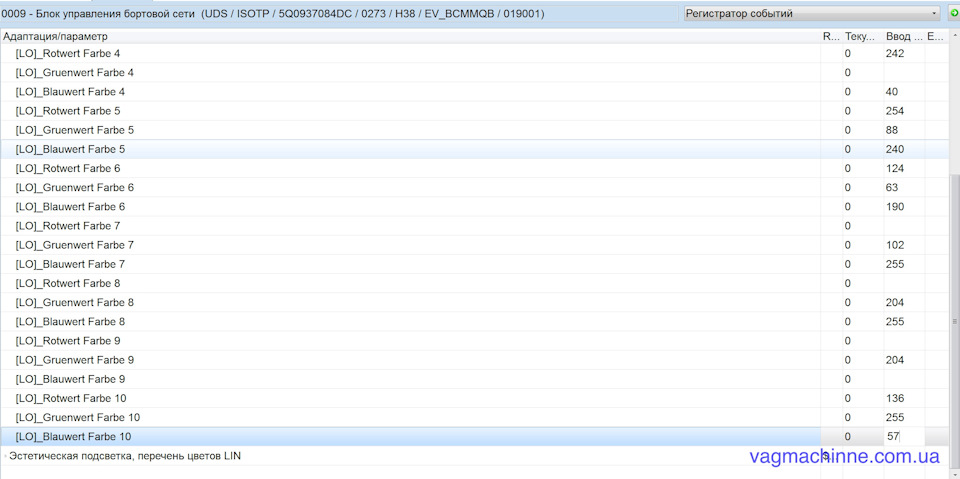Select row [LO]_Blauwert Farbe 7
The height and width of the screenshot is (479, 960).
474,264
